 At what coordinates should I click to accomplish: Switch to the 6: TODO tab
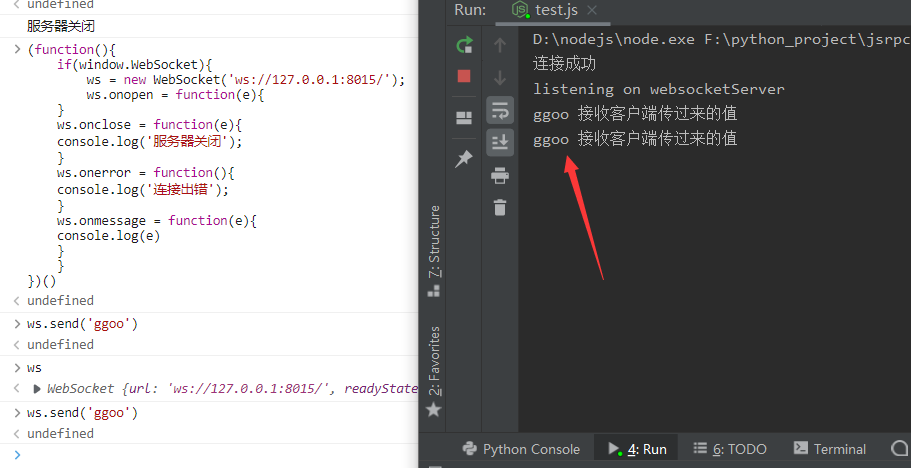[729, 449]
